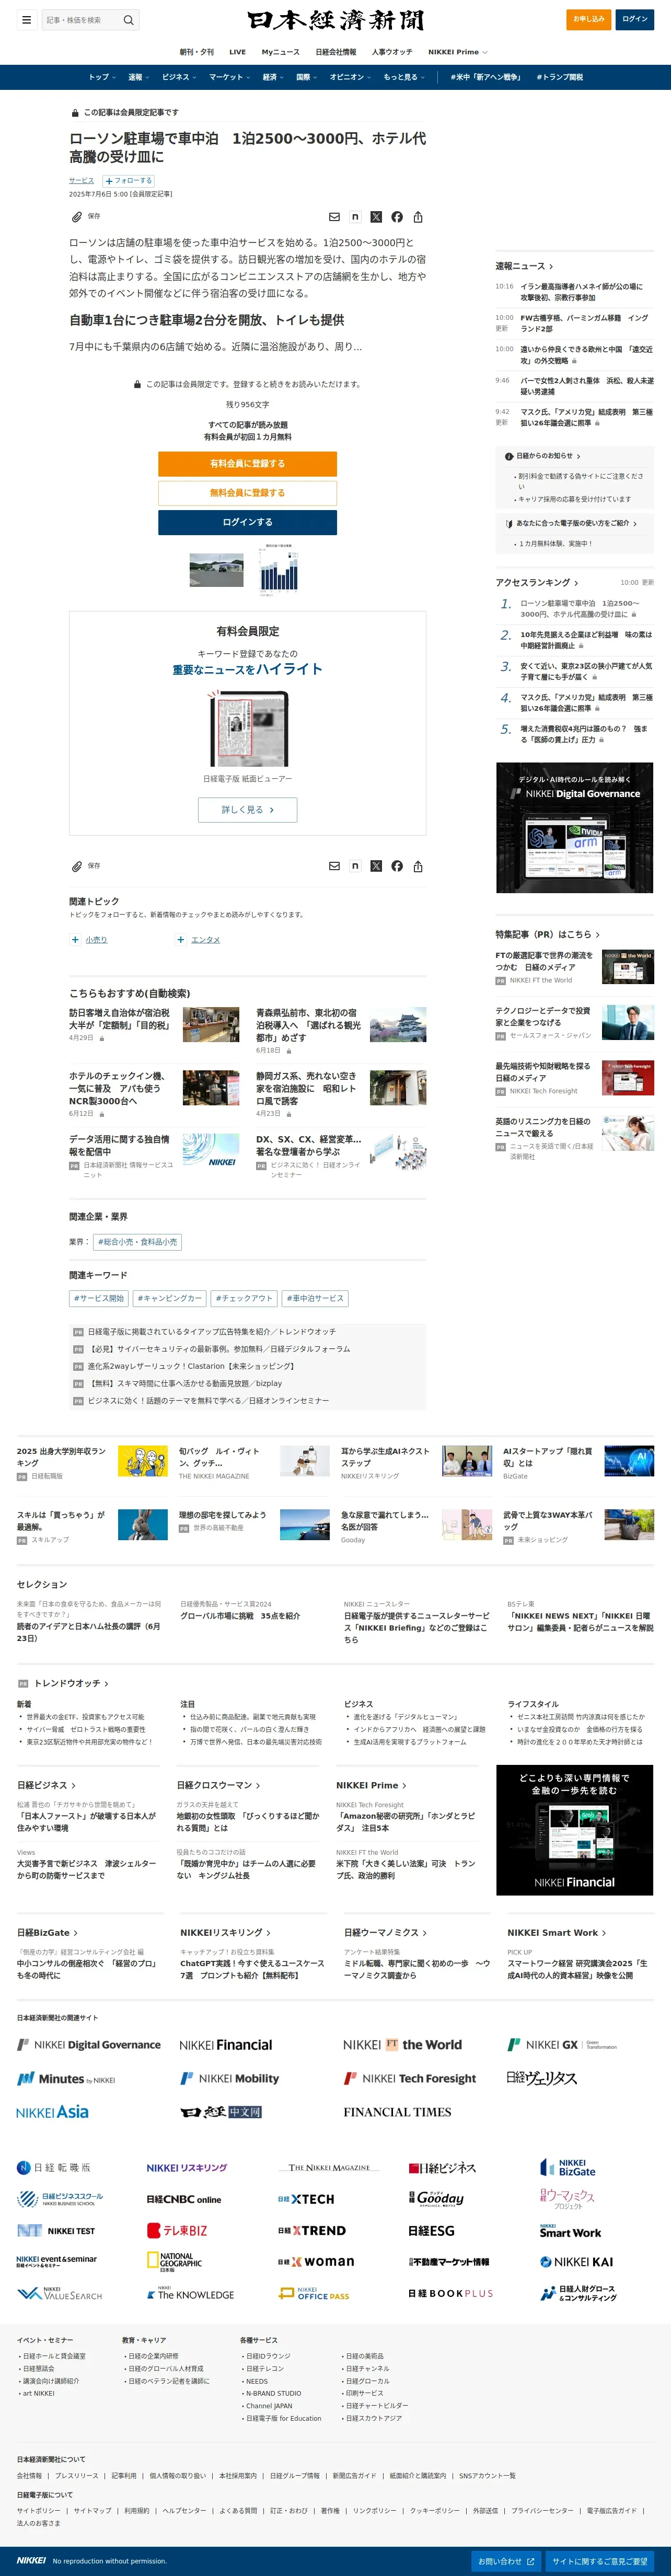Open 人事ウオッチ menu item
The height and width of the screenshot is (2576, 671).
point(391,52)
